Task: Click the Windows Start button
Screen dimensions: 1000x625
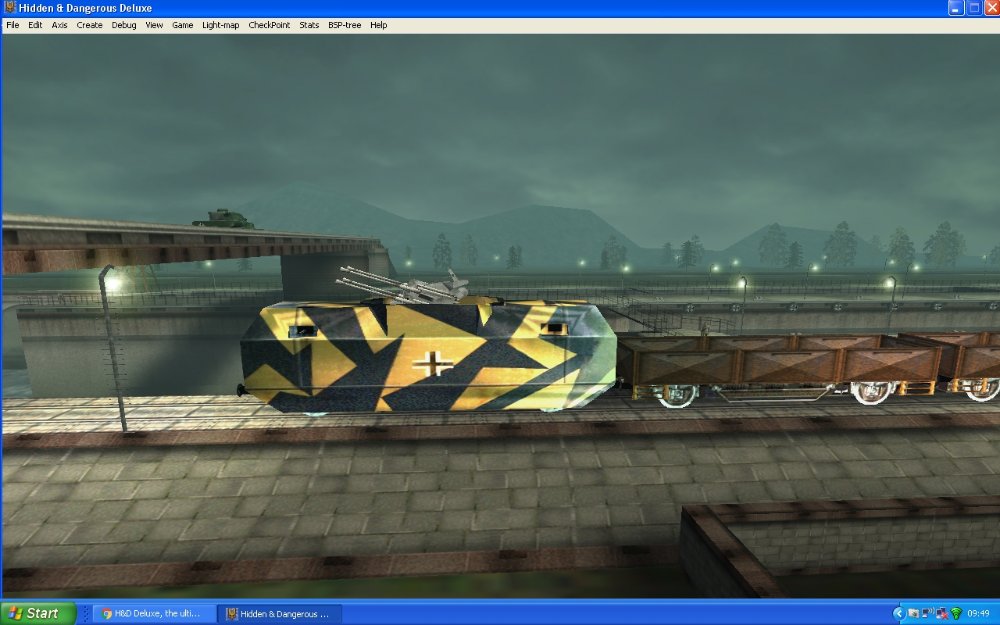Action: (x=38, y=614)
